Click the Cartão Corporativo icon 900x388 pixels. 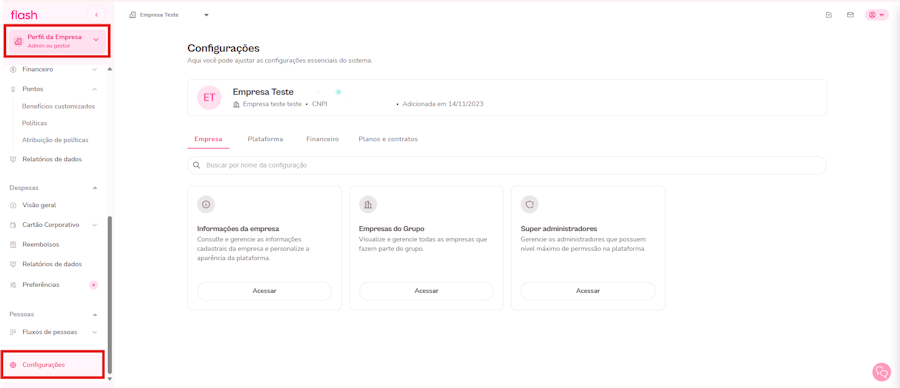(13, 225)
